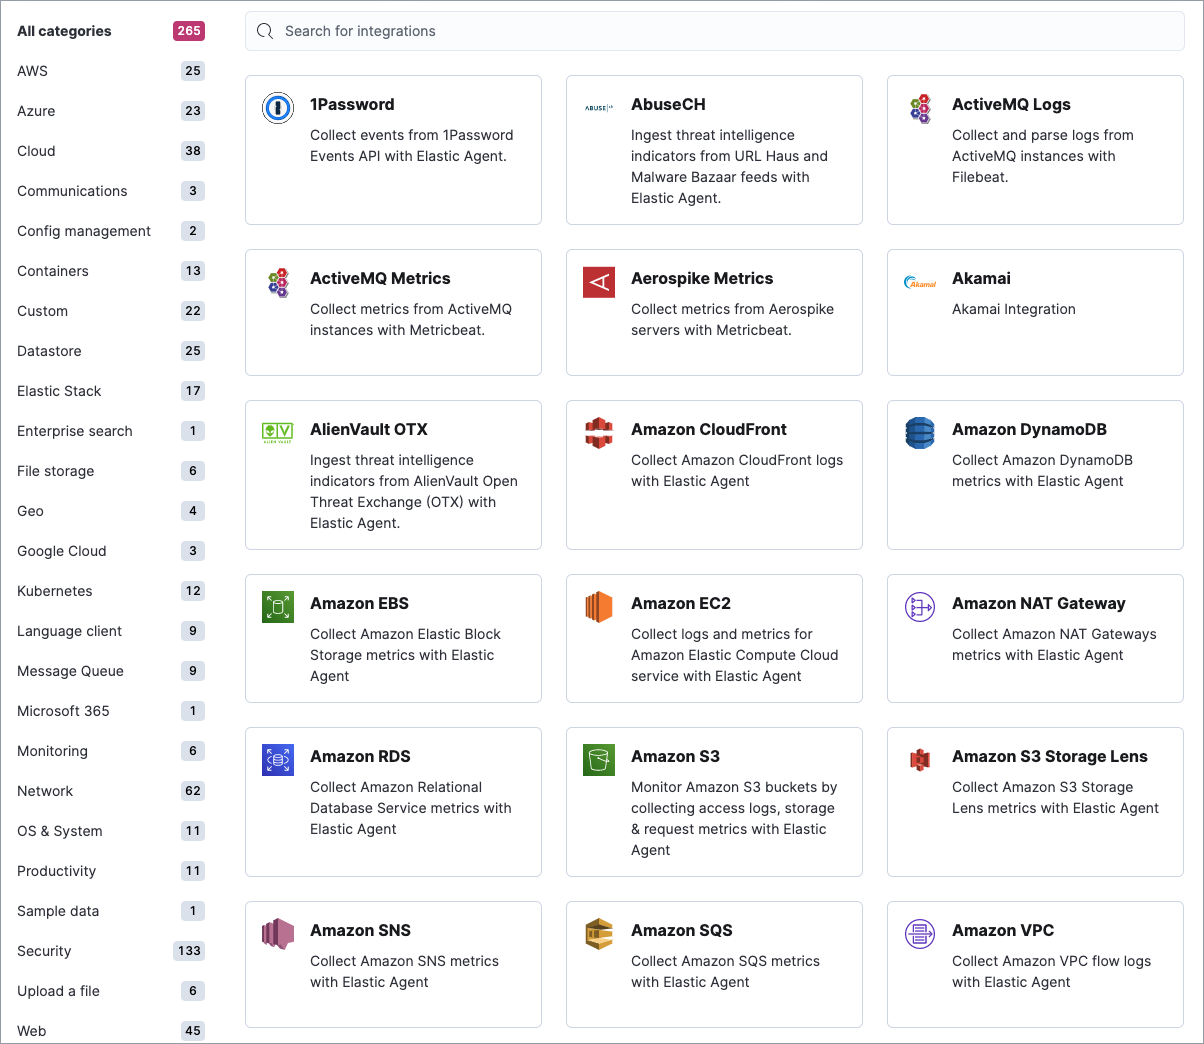The height and width of the screenshot is (1044, 1204).
Task: Filter by Microsoft 365 category
Action: pos(110,711)
